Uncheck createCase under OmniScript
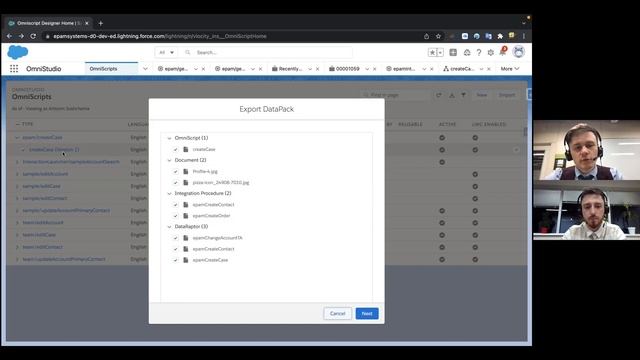The image size is (640, 360). click(176, 149)
